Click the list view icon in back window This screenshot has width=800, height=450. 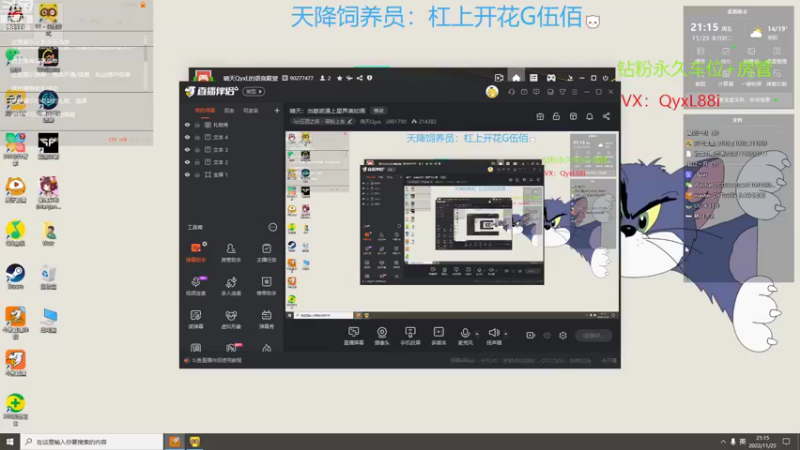pos(533,78)
